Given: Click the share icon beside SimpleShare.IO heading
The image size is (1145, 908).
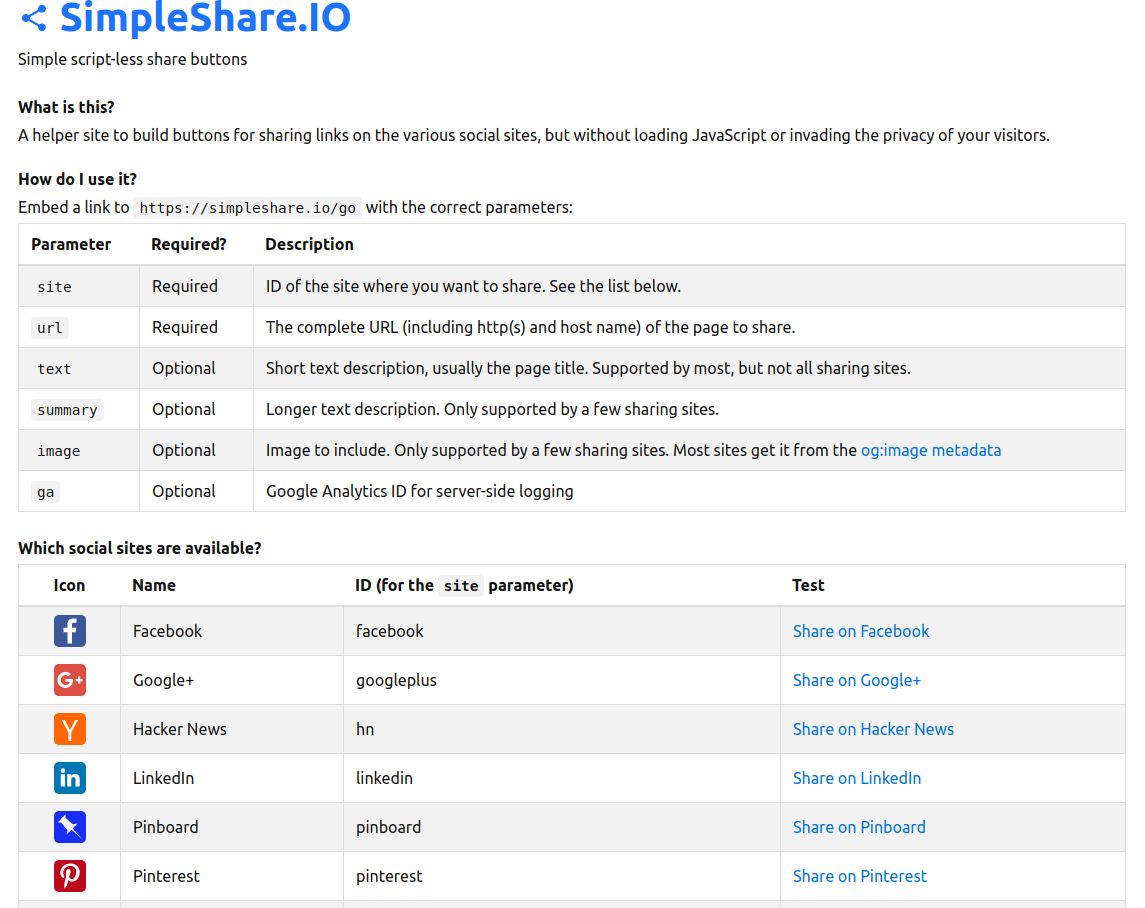Looking at the screenshot, I should point(31,17).
